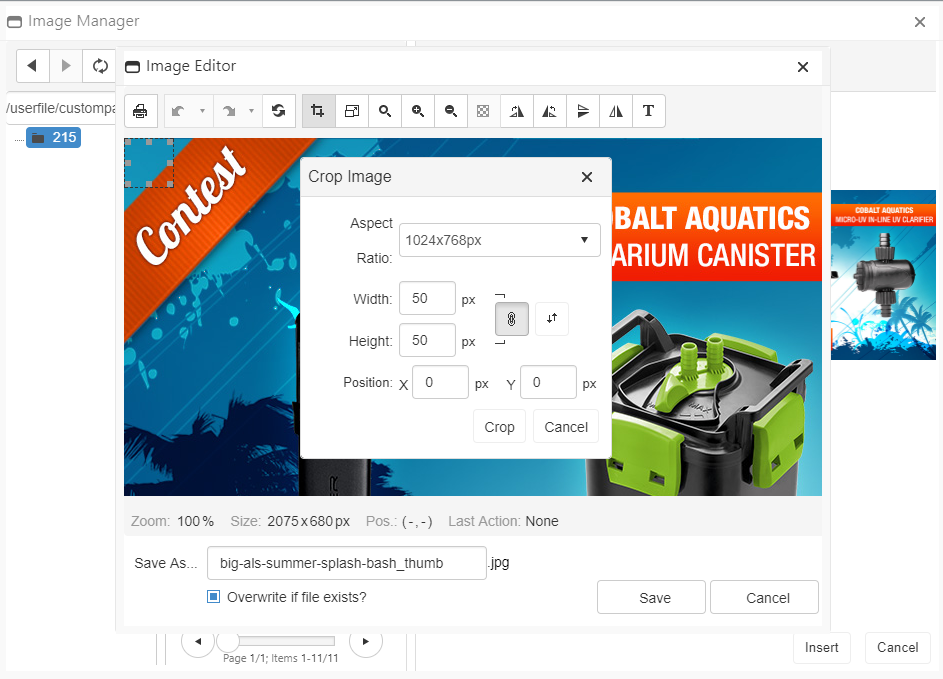
Task: Open the Redo history dropdown arrow
Action: (251, 111)
